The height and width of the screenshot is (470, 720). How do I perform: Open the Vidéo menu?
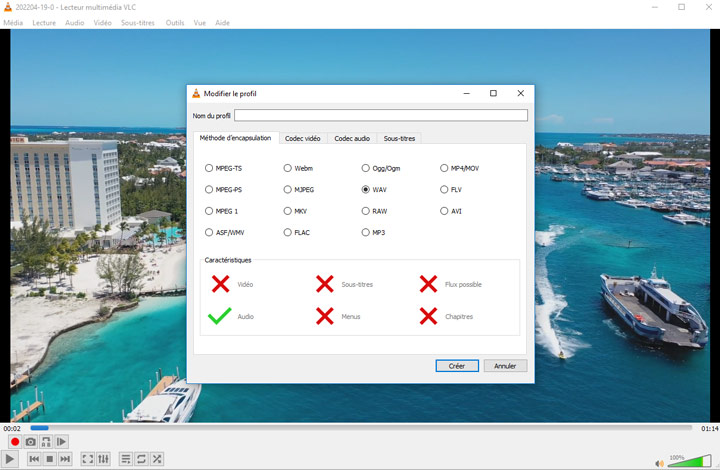pyautogui.click(x=102, y=22)
